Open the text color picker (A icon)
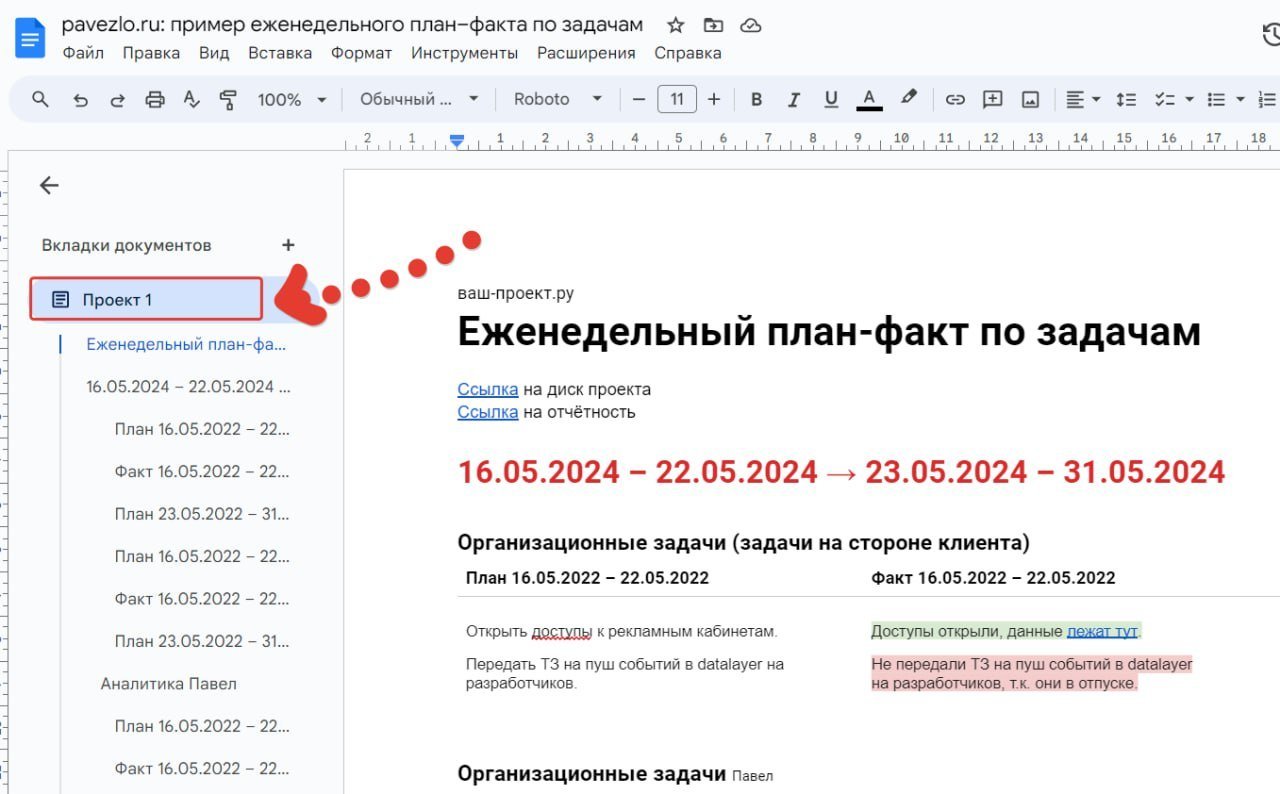 tap(869, 99)
